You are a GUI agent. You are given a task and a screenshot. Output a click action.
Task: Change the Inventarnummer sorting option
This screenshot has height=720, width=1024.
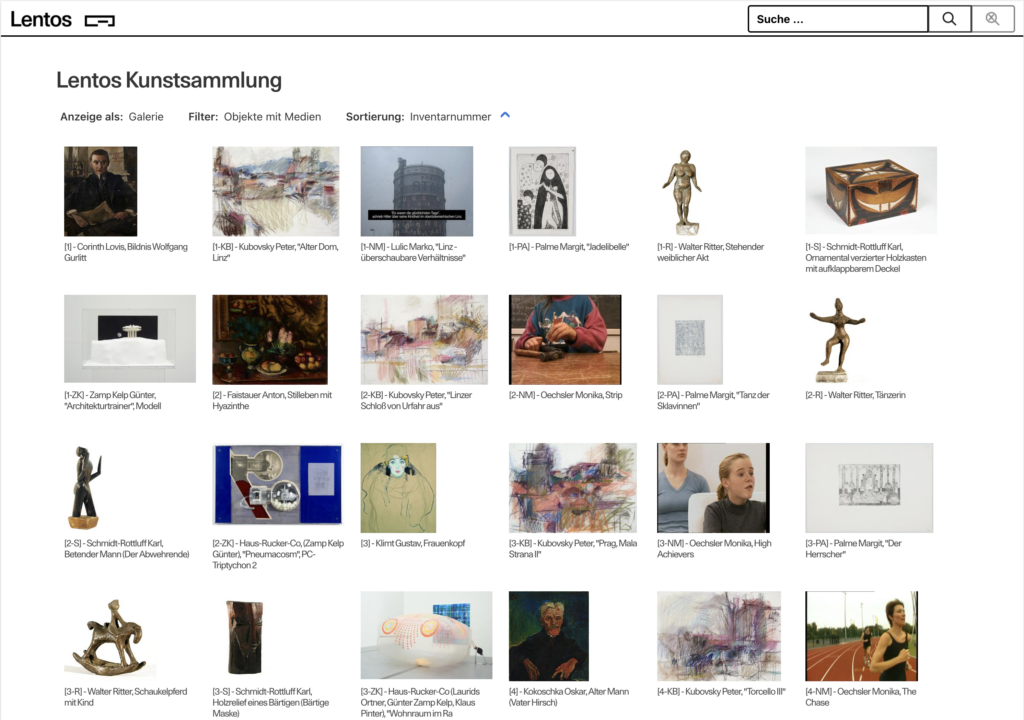tap(450, 117)
